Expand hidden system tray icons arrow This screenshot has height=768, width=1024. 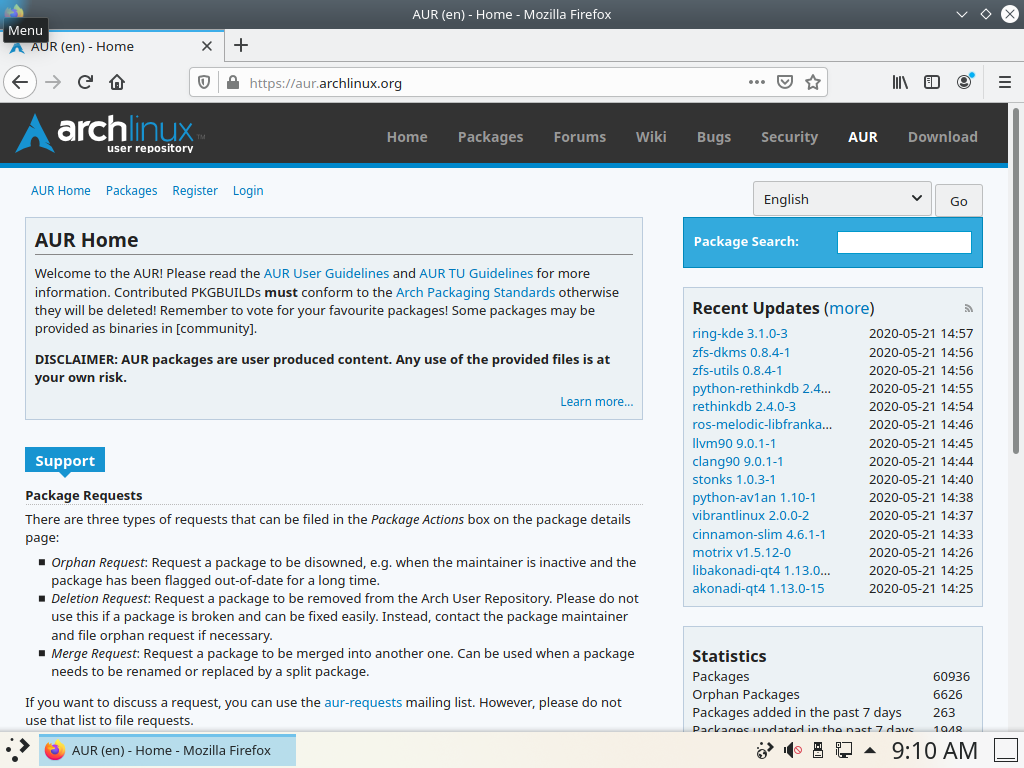pyautogui.click(x=870, y=750)
